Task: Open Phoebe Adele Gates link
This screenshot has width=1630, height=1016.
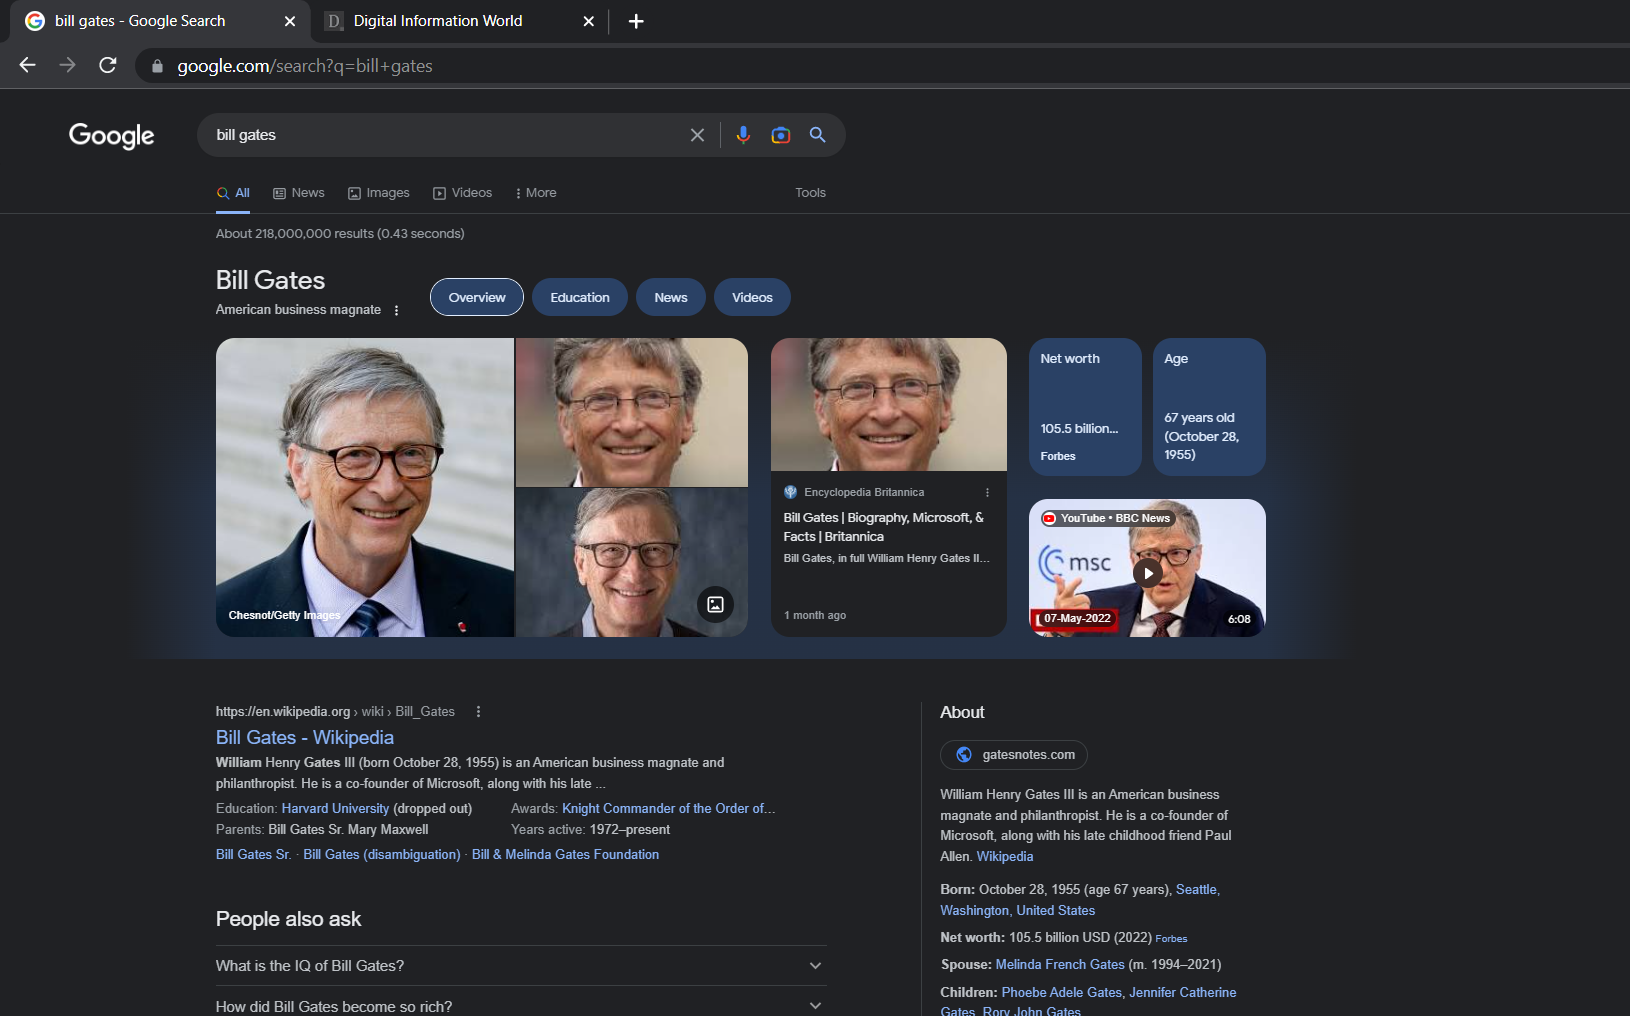Action: tap(1061, 992)
